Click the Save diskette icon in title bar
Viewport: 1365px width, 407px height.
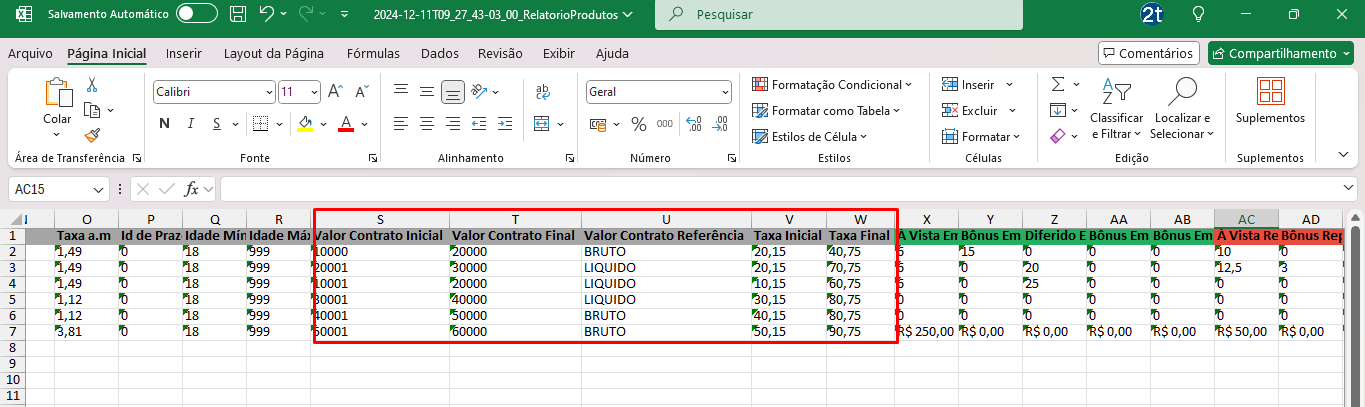(237, 15)
